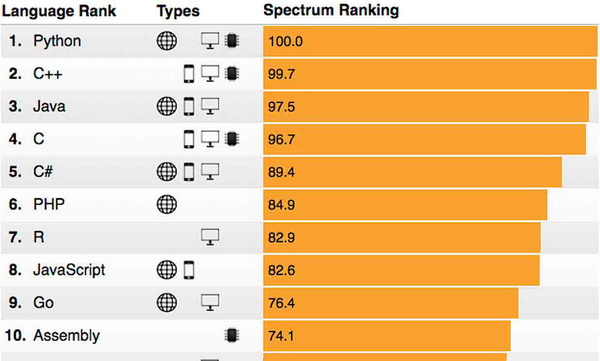Select the Language Rank column header
The height and width of the screenshot is (361, 600).
pos(59,11)
